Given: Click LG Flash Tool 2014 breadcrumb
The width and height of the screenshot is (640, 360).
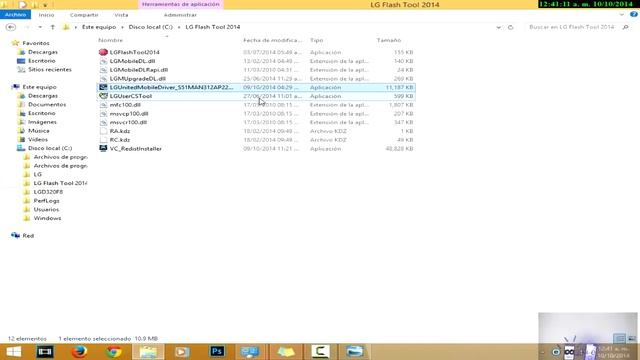Looking at the screenshot, I should point(213,27).
